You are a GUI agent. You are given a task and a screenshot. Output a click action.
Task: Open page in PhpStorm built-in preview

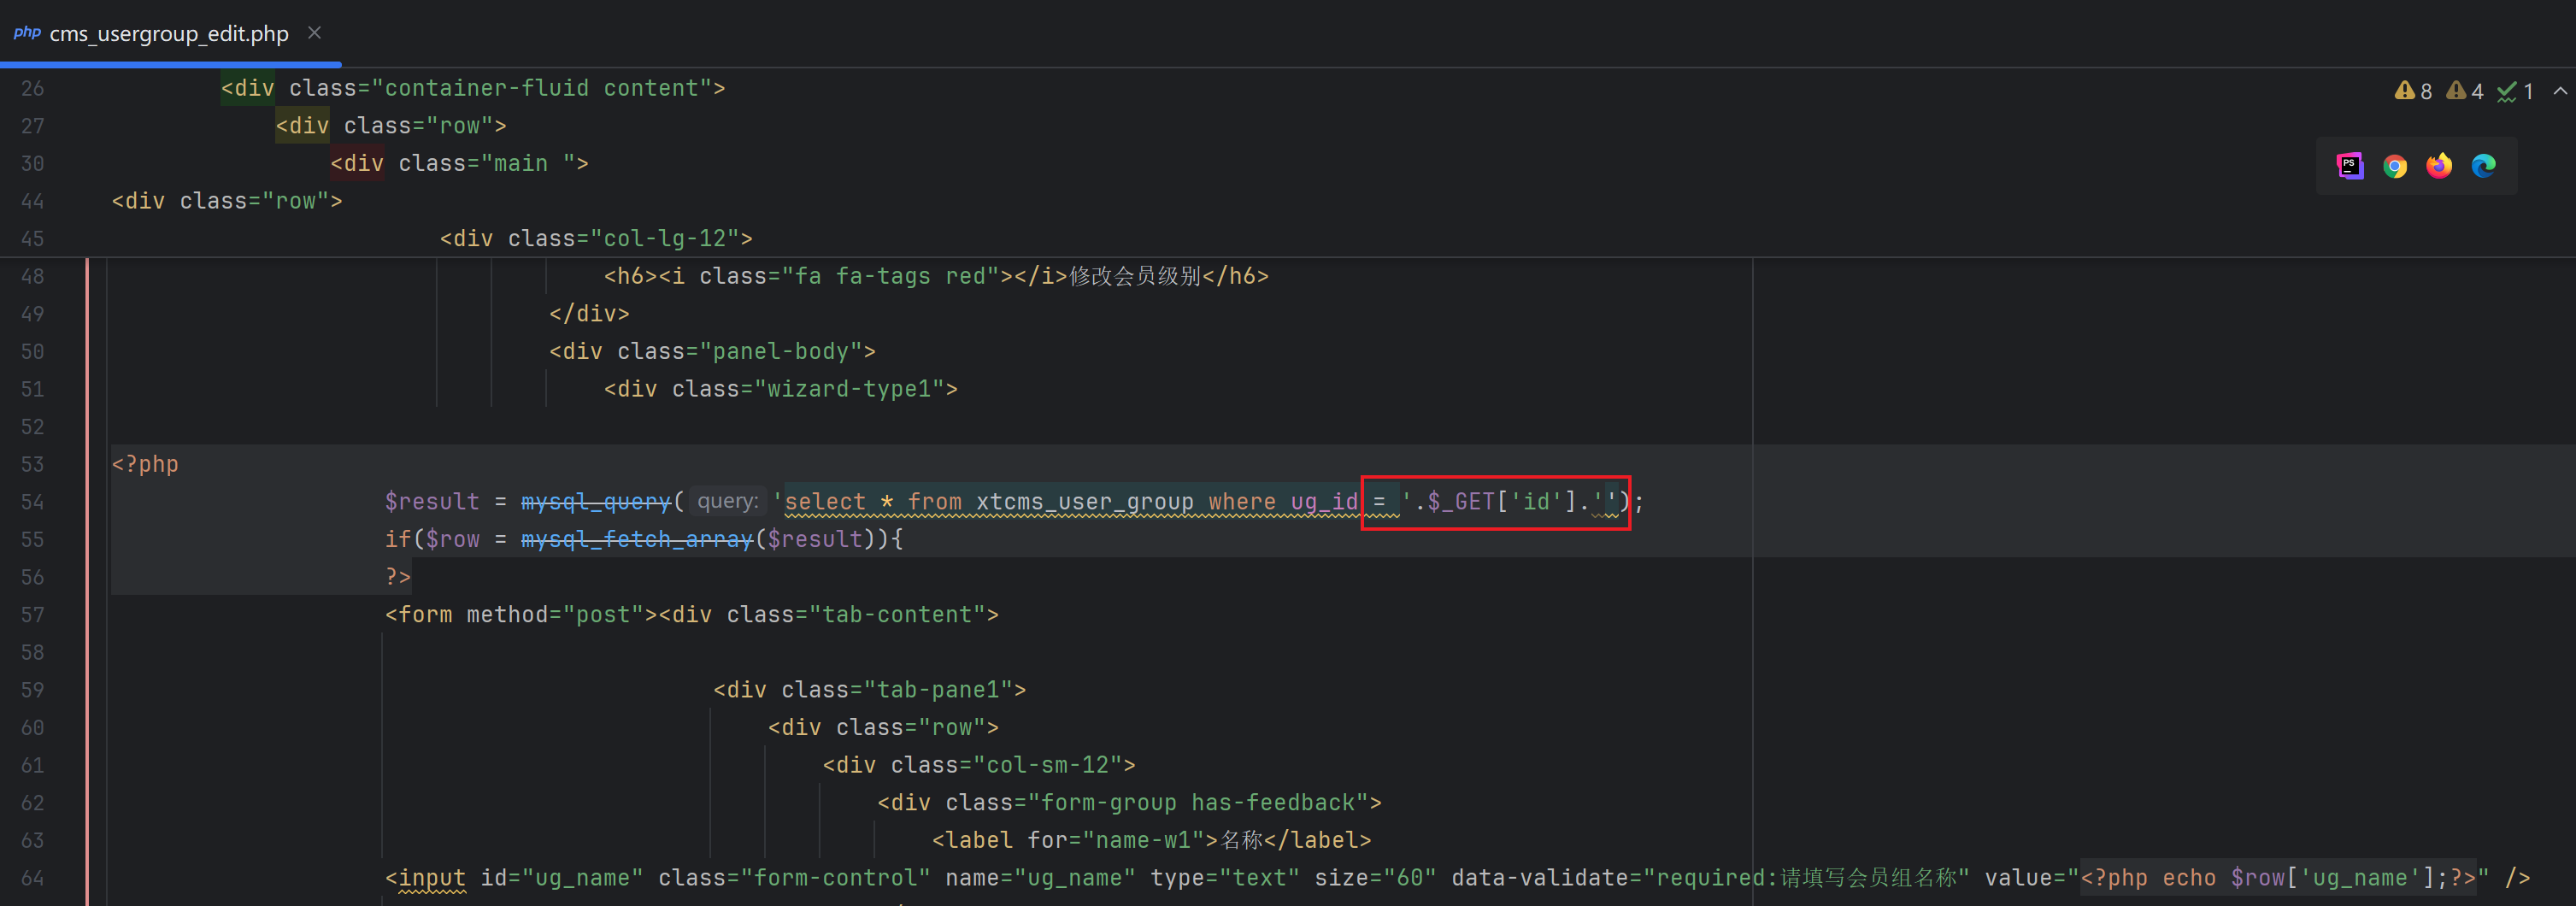coord(2350,166)
